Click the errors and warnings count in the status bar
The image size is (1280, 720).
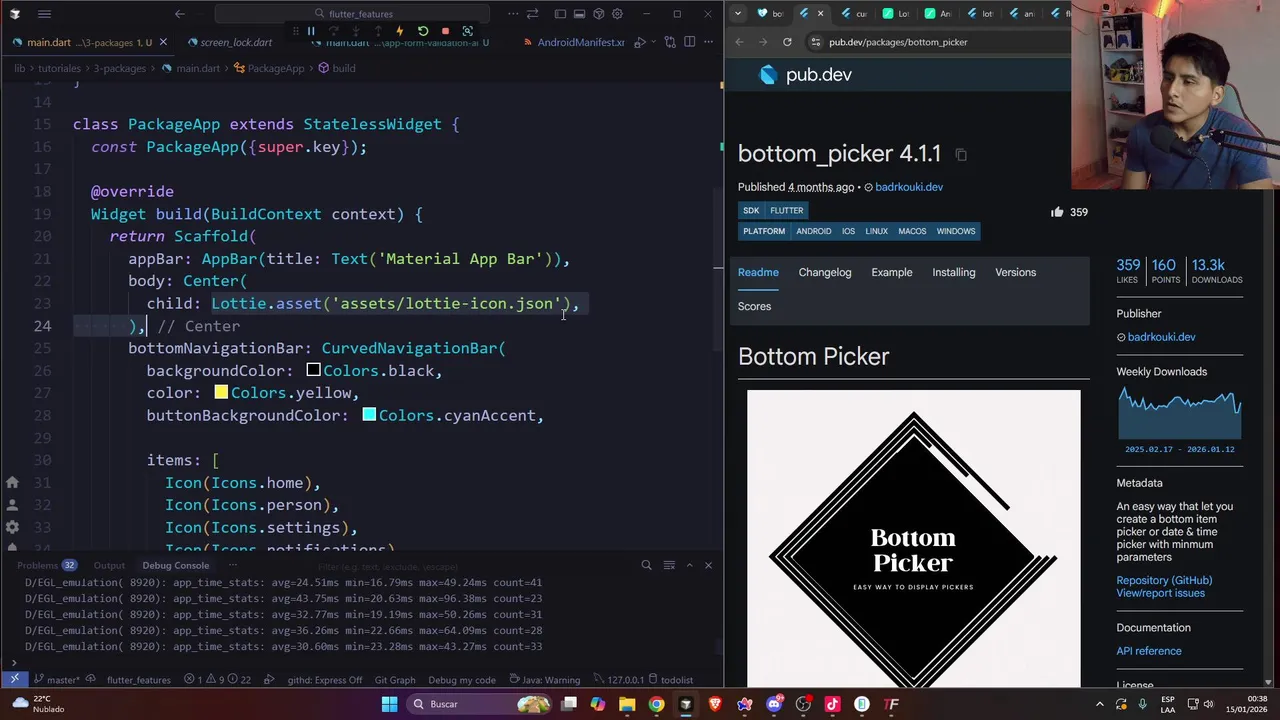pyautogui.click(x=219, y=680)
